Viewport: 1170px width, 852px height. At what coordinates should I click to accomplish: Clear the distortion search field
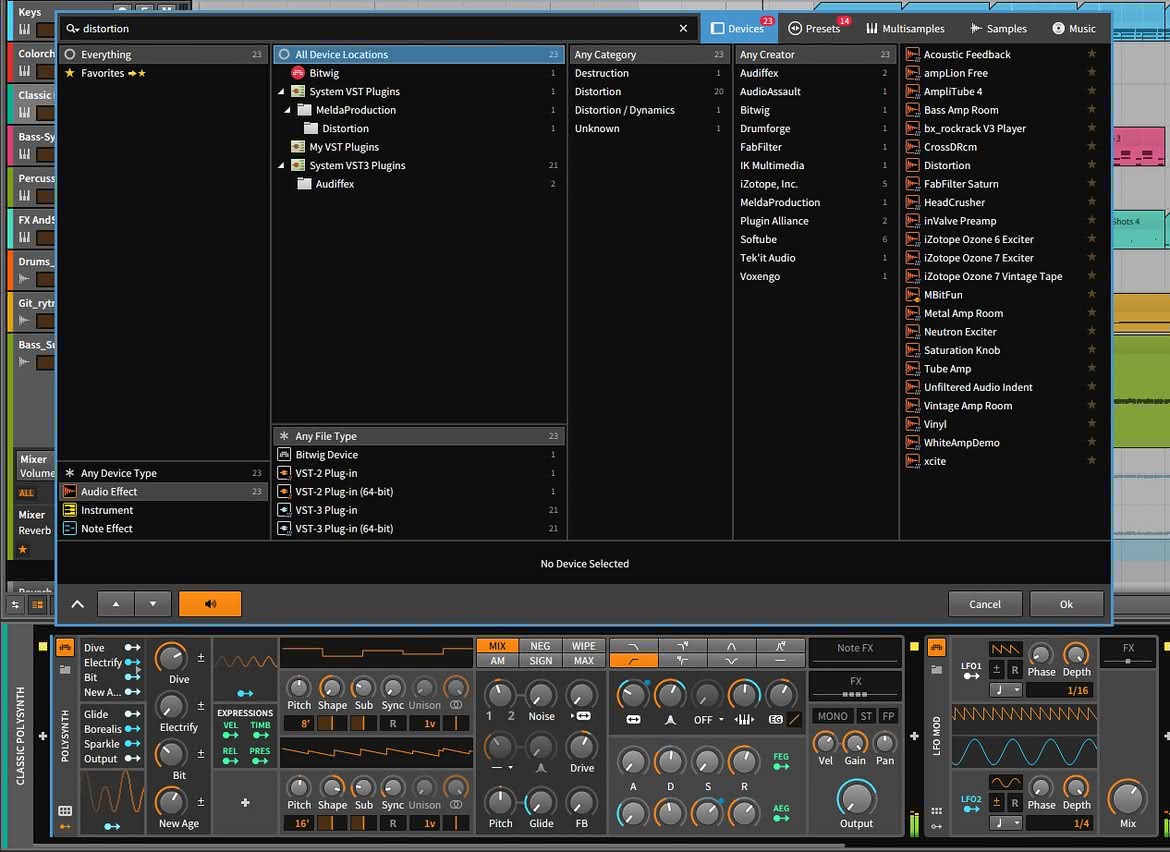coord(683,28)
